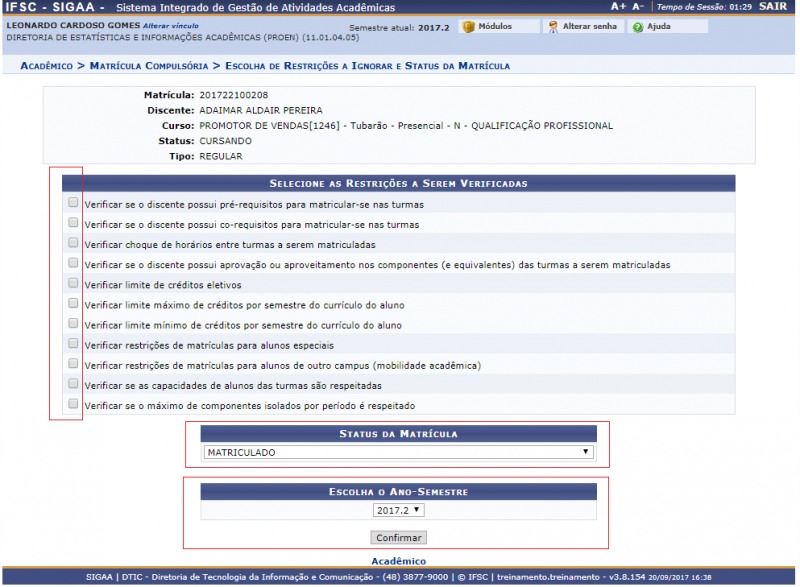Open the Módulos icon in header

coord(468,26)
